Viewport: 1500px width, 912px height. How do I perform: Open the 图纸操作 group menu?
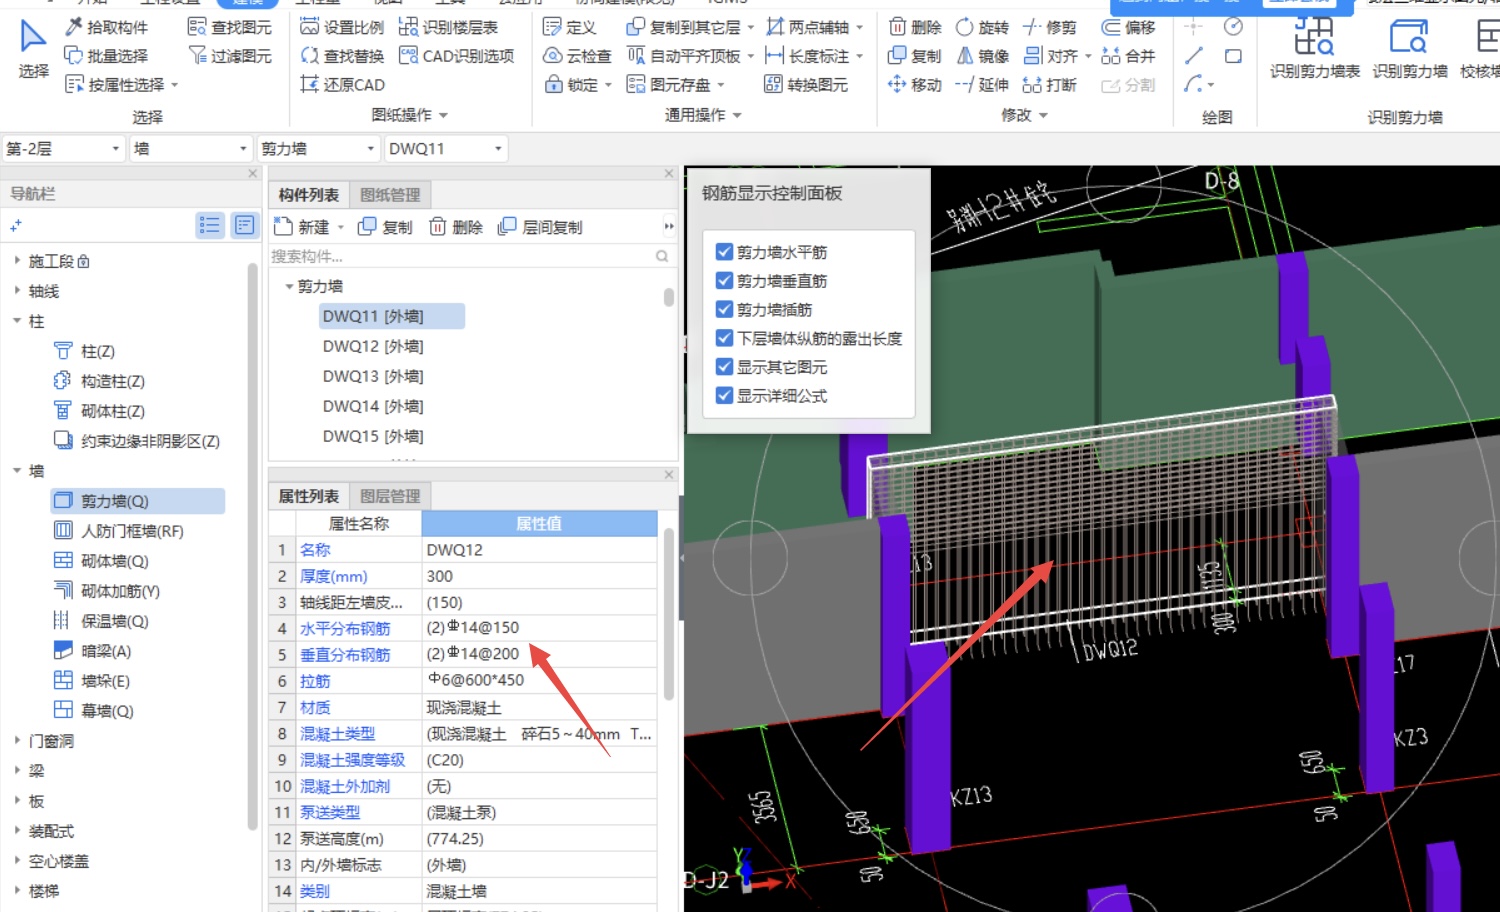point(409,115)
